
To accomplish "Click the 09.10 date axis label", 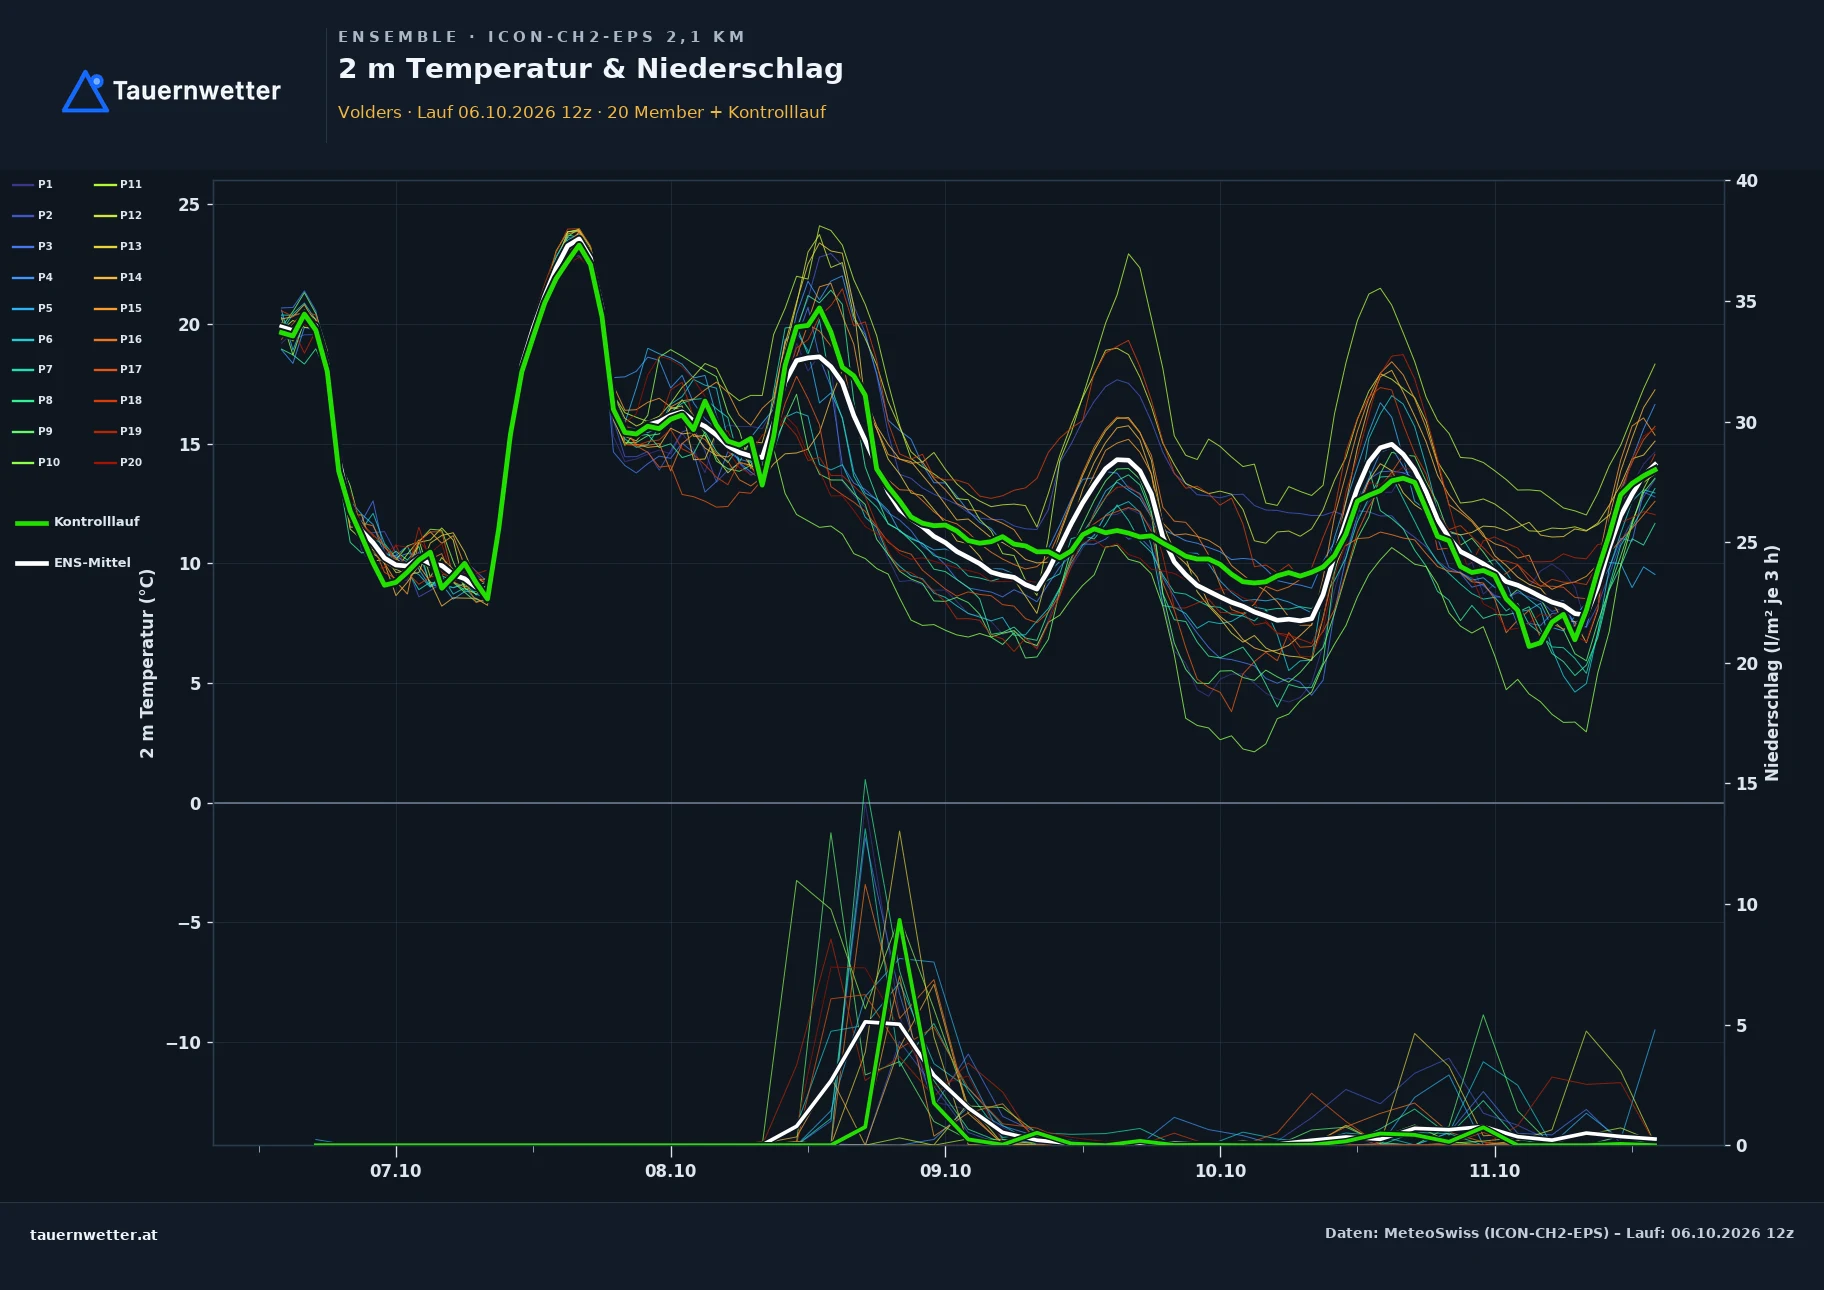I will click(x=946, y=1171).
